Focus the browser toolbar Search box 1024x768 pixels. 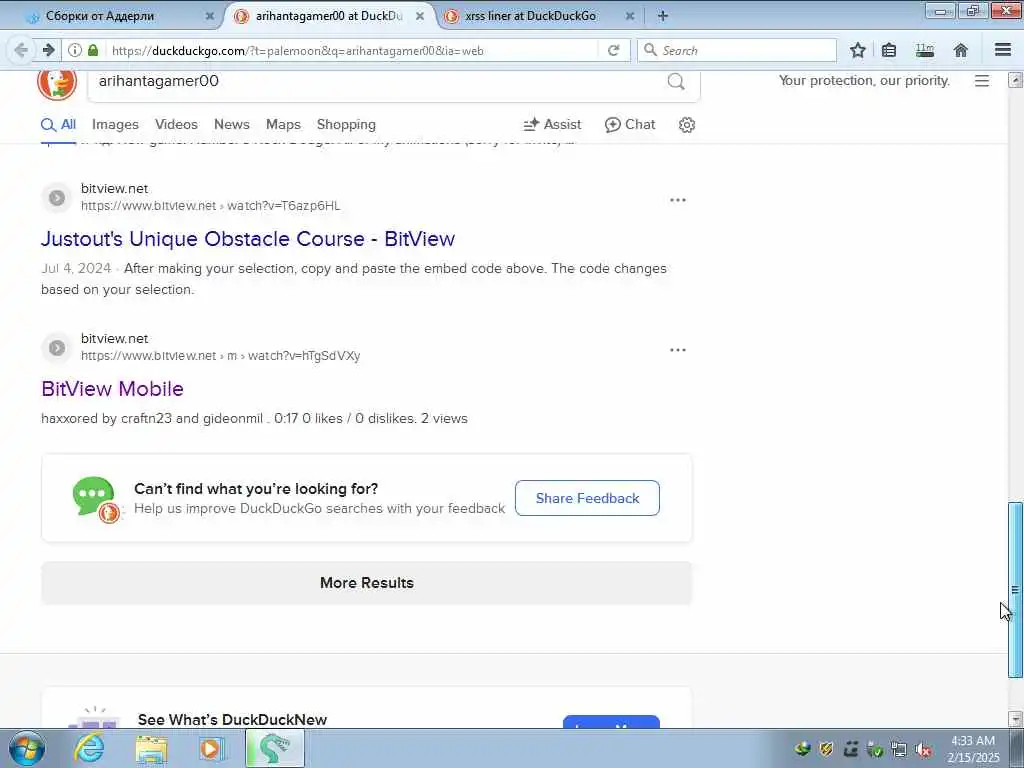(737, 50)
